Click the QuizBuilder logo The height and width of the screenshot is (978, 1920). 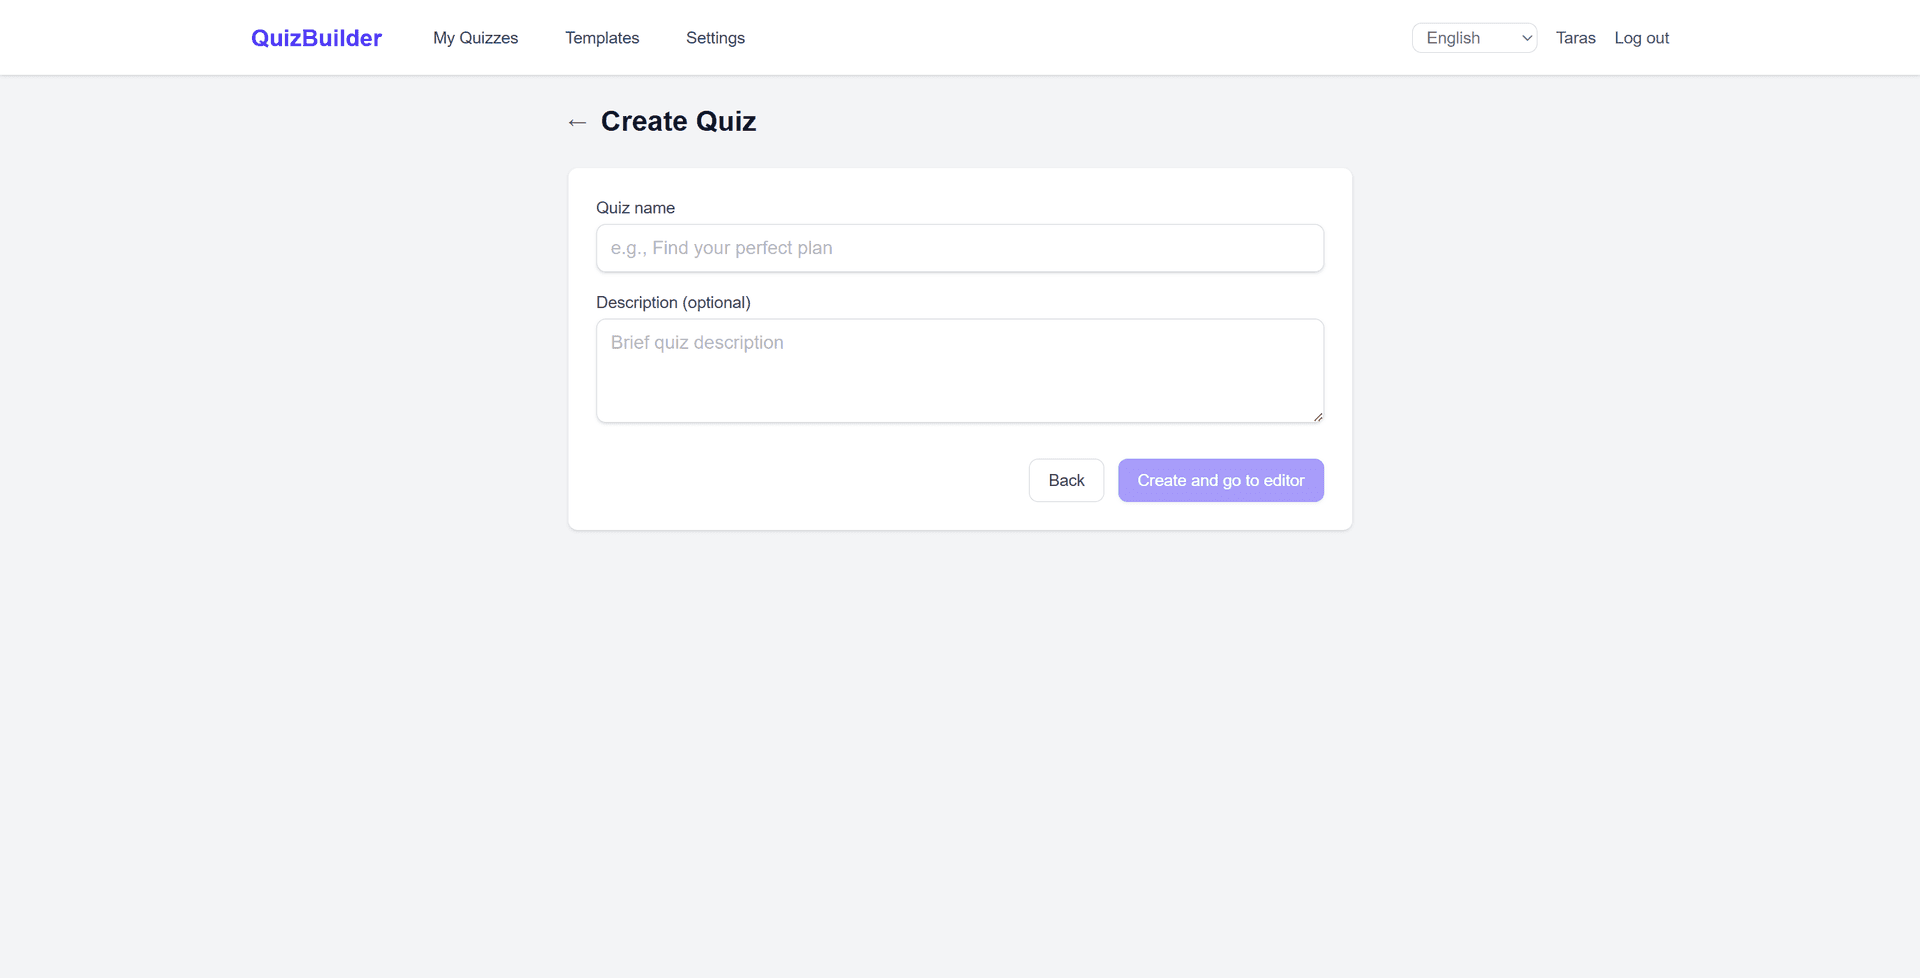coord(315,37)
